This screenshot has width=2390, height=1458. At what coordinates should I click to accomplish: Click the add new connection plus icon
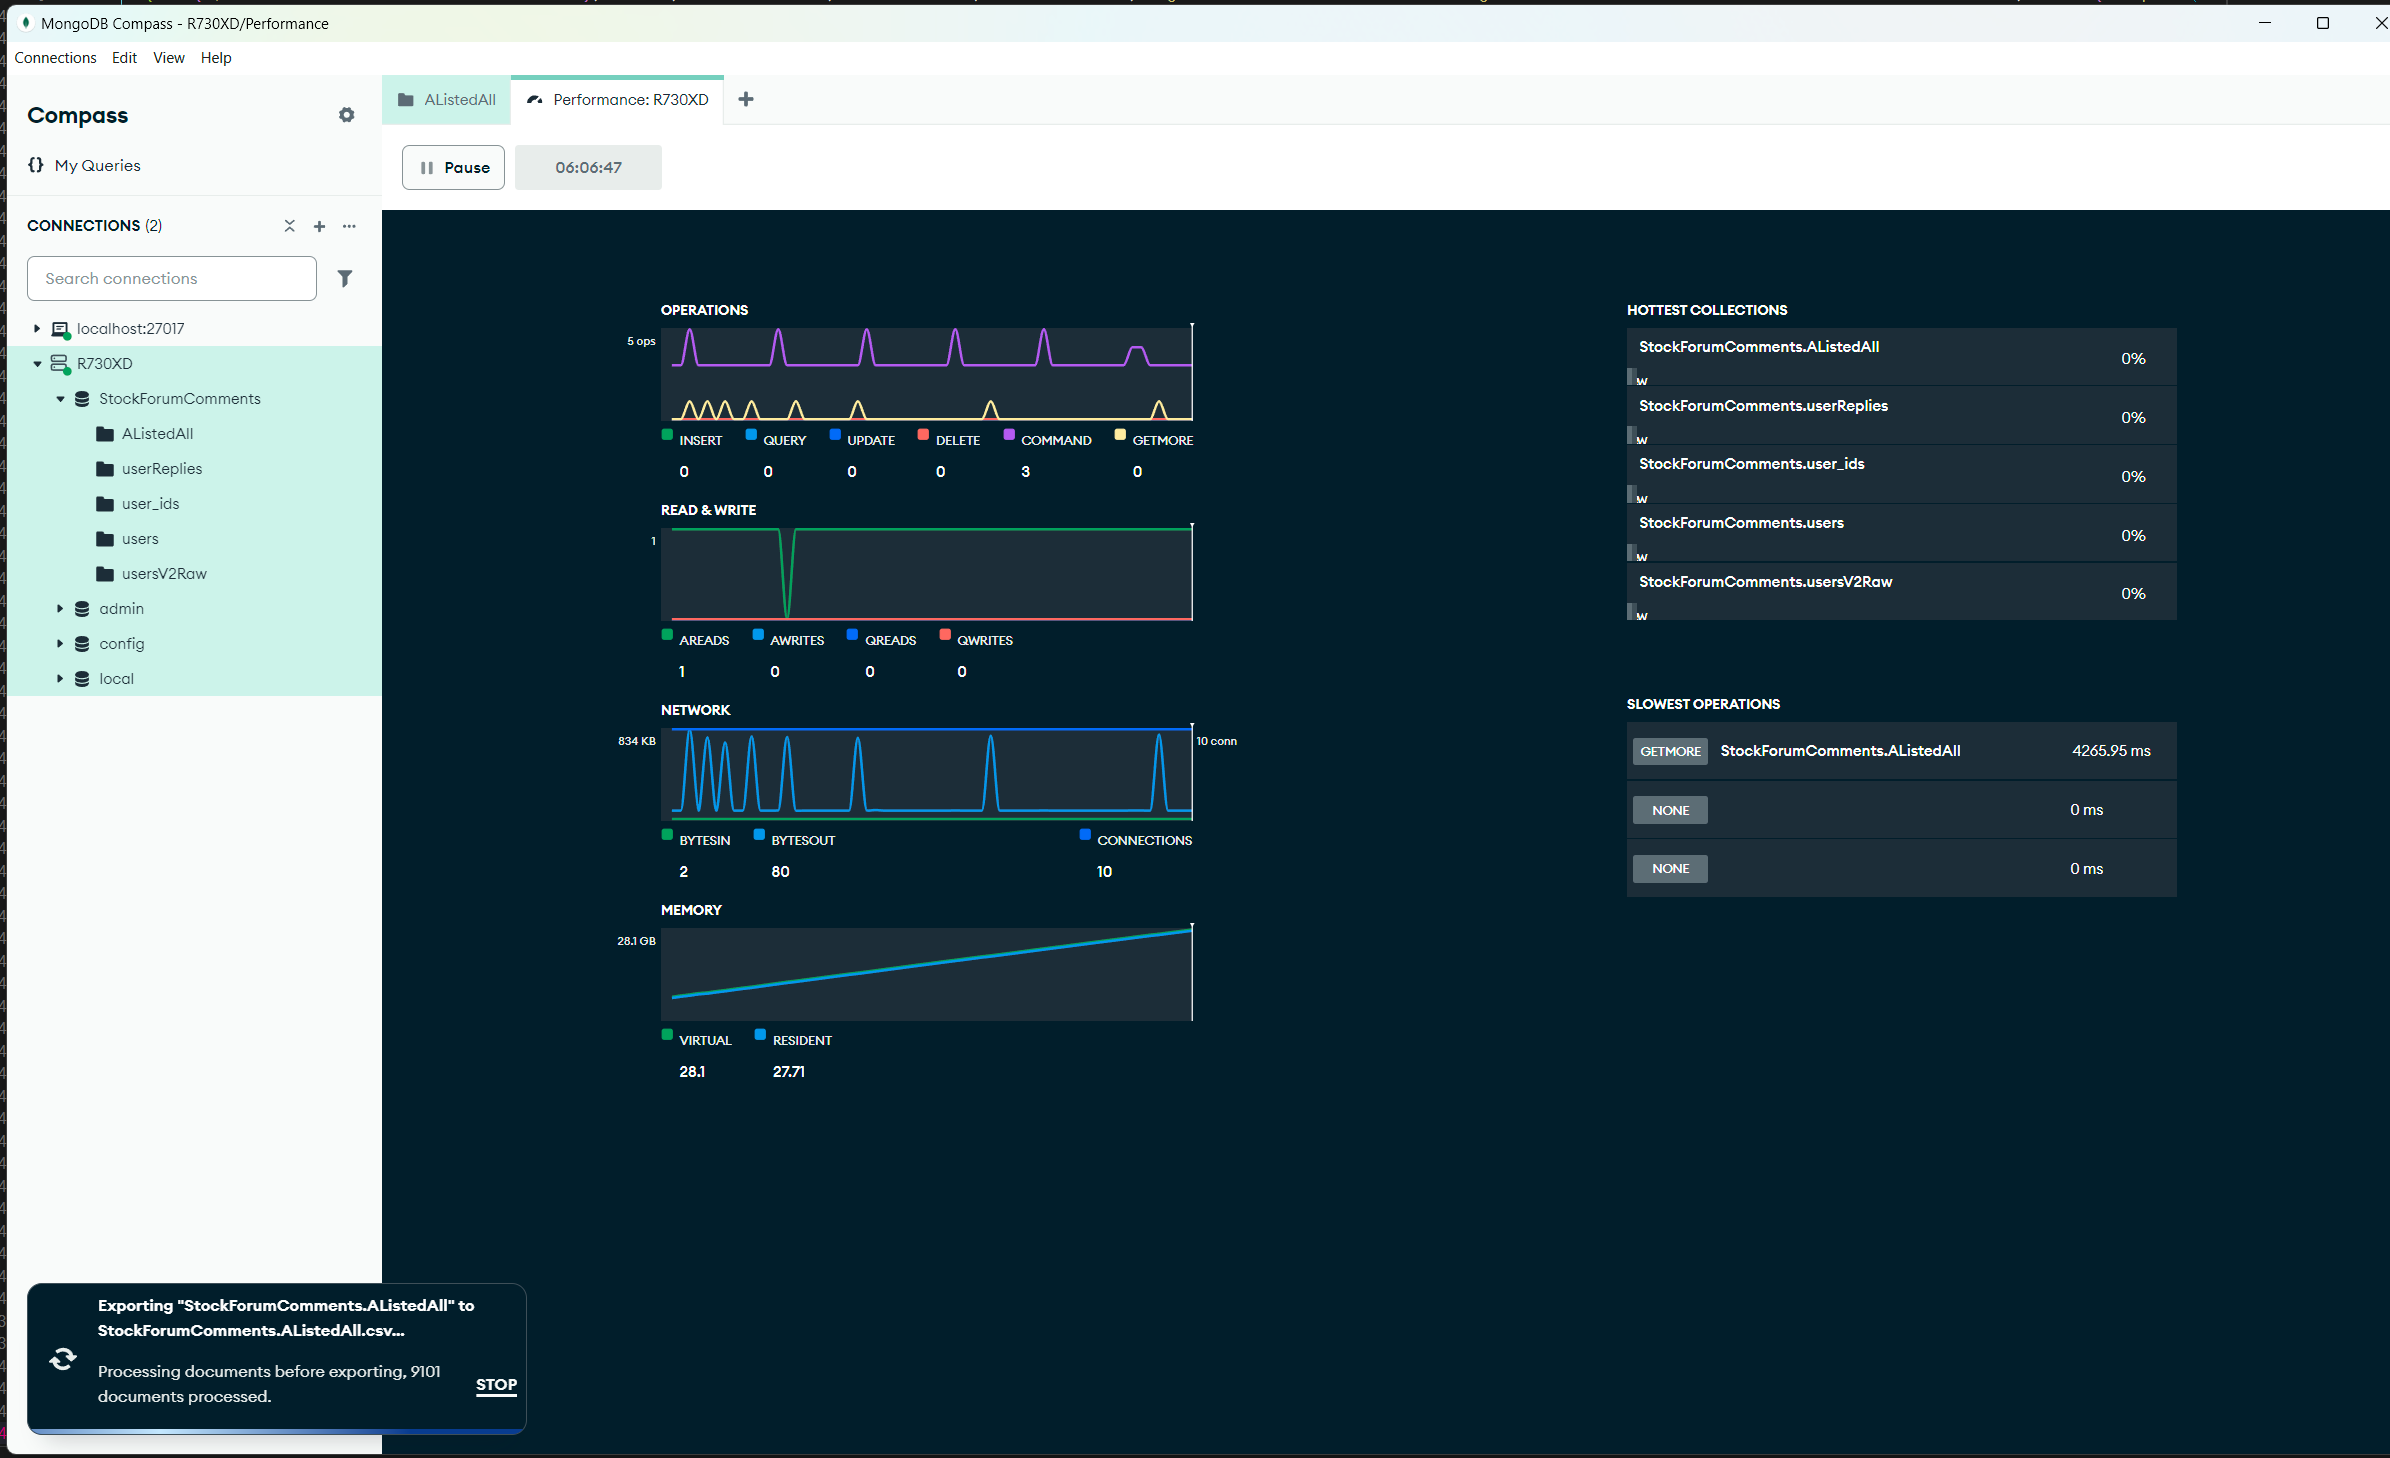click(x=319, y=226)
